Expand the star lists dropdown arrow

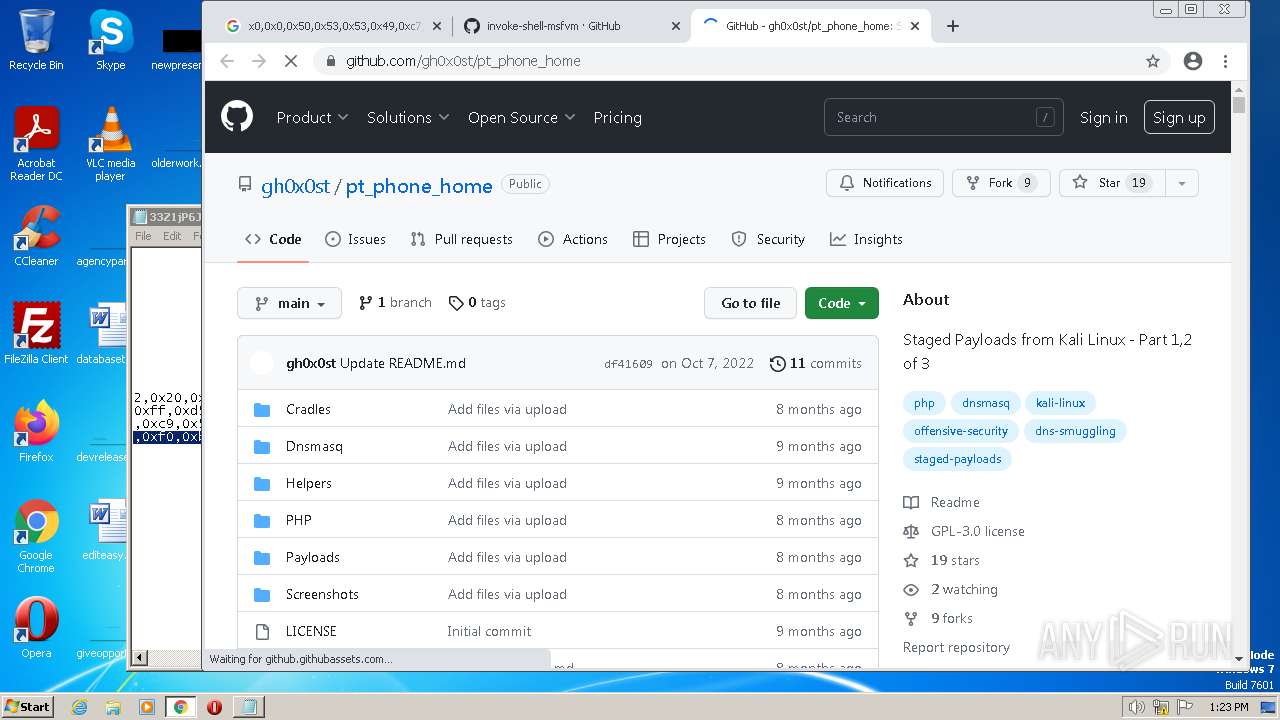(x=1182, y=183)
